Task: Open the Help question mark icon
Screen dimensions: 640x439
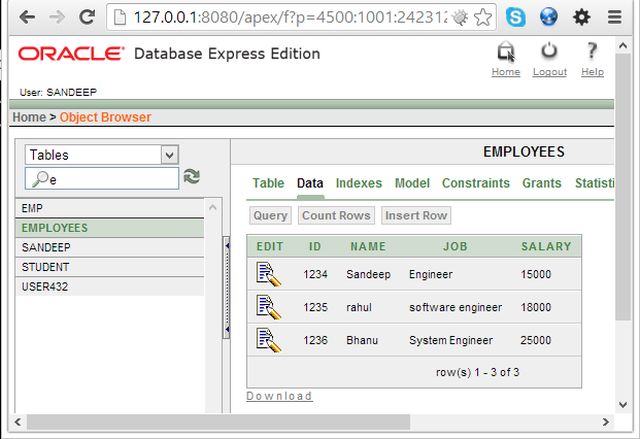Action: tap(592, 53)
